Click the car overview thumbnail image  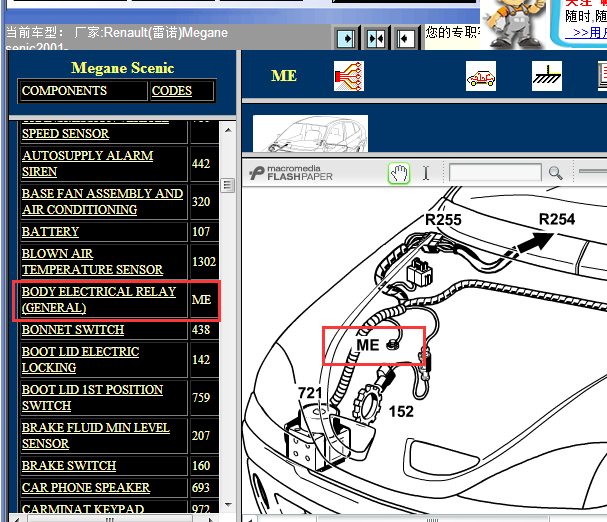click(x=310, y=134)
